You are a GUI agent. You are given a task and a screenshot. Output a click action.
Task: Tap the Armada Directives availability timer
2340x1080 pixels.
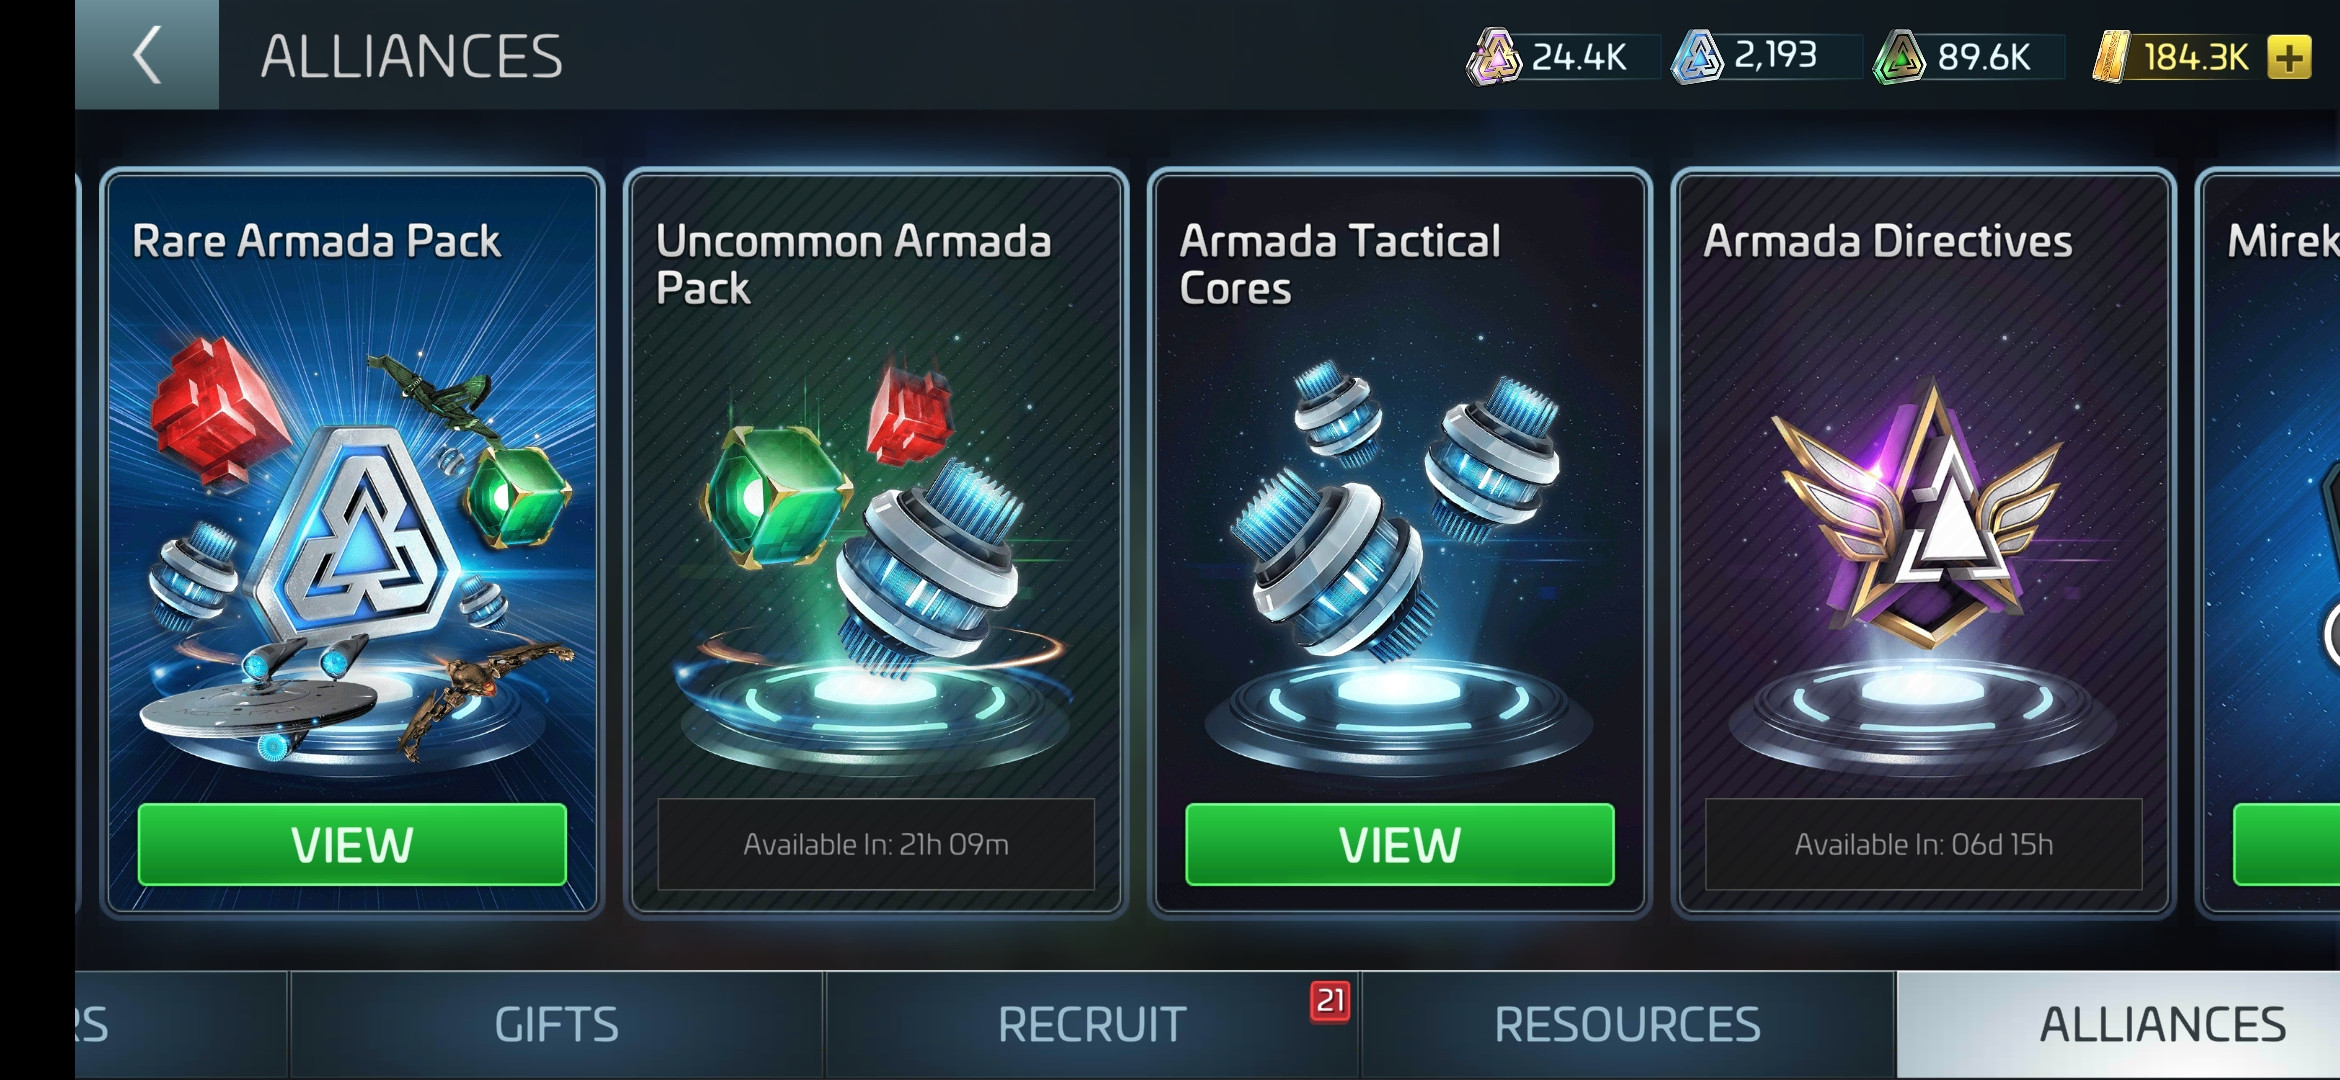[x=1923, y=844]
